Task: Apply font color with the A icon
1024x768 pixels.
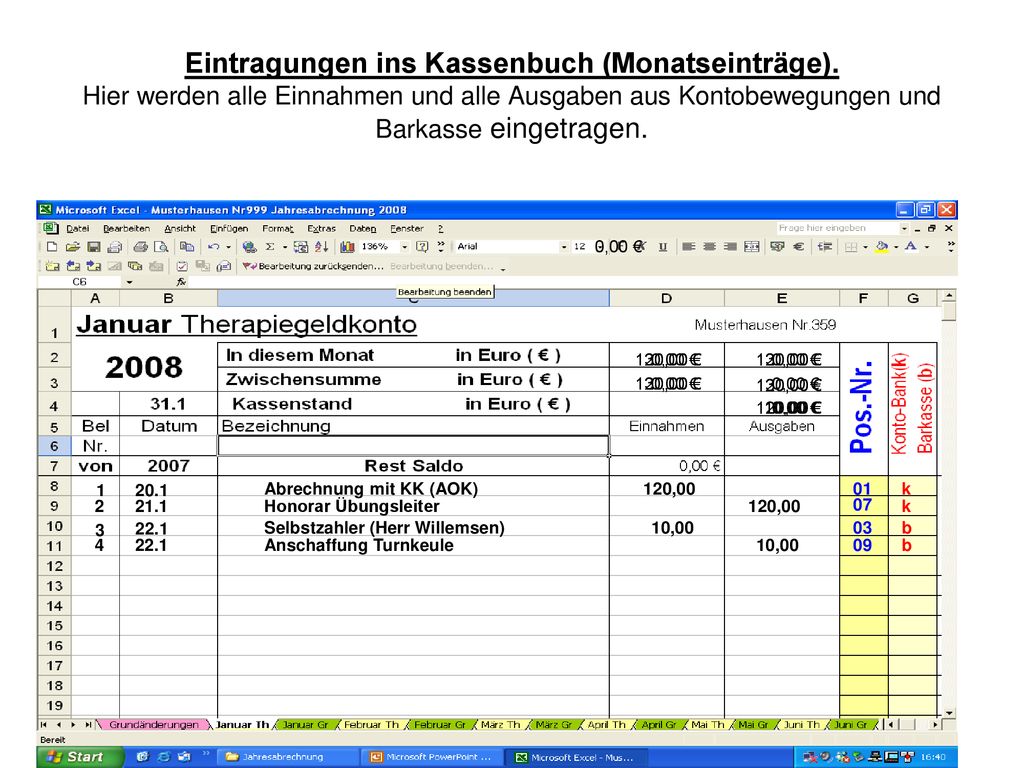Action: (x=911, y=247)
